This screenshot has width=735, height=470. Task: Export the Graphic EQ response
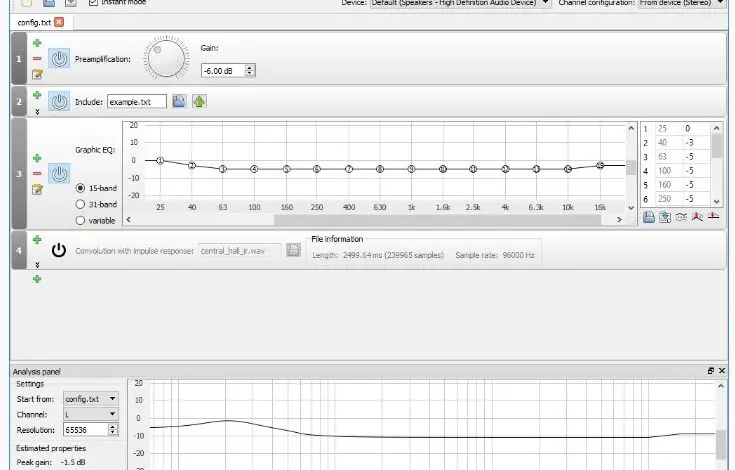coord(665,217)
